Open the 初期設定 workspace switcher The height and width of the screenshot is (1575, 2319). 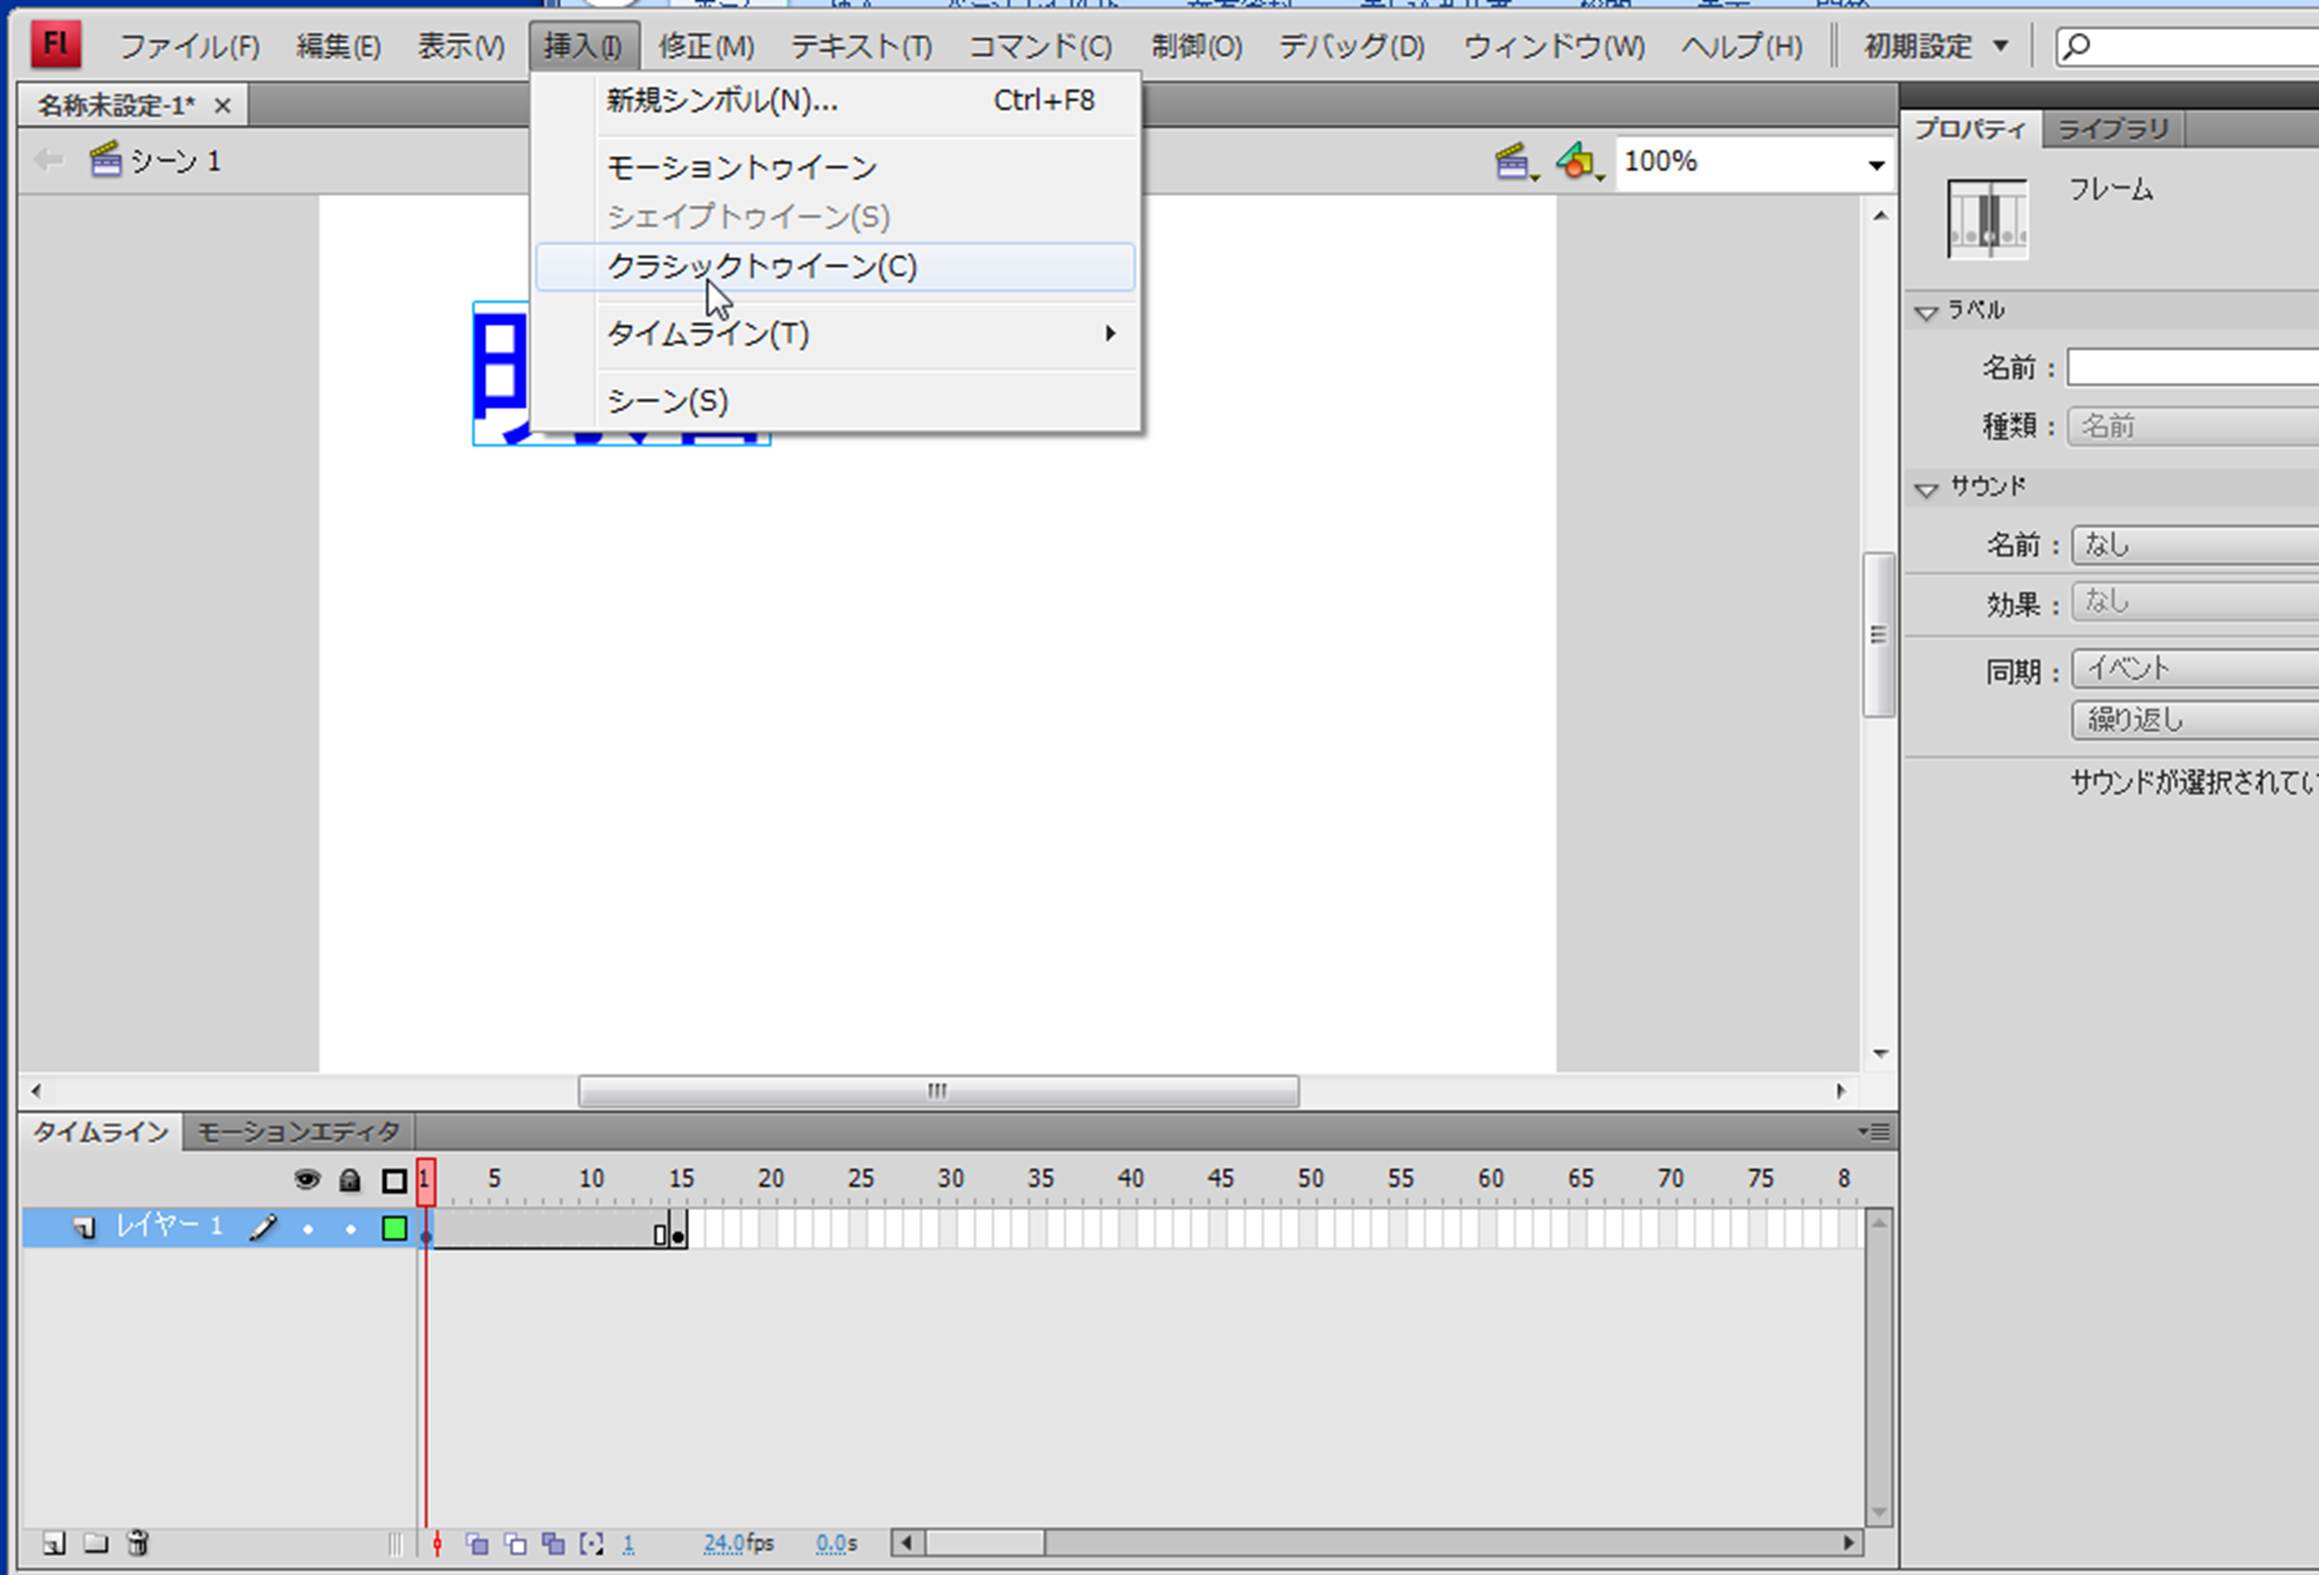(x=1935, y=46)
